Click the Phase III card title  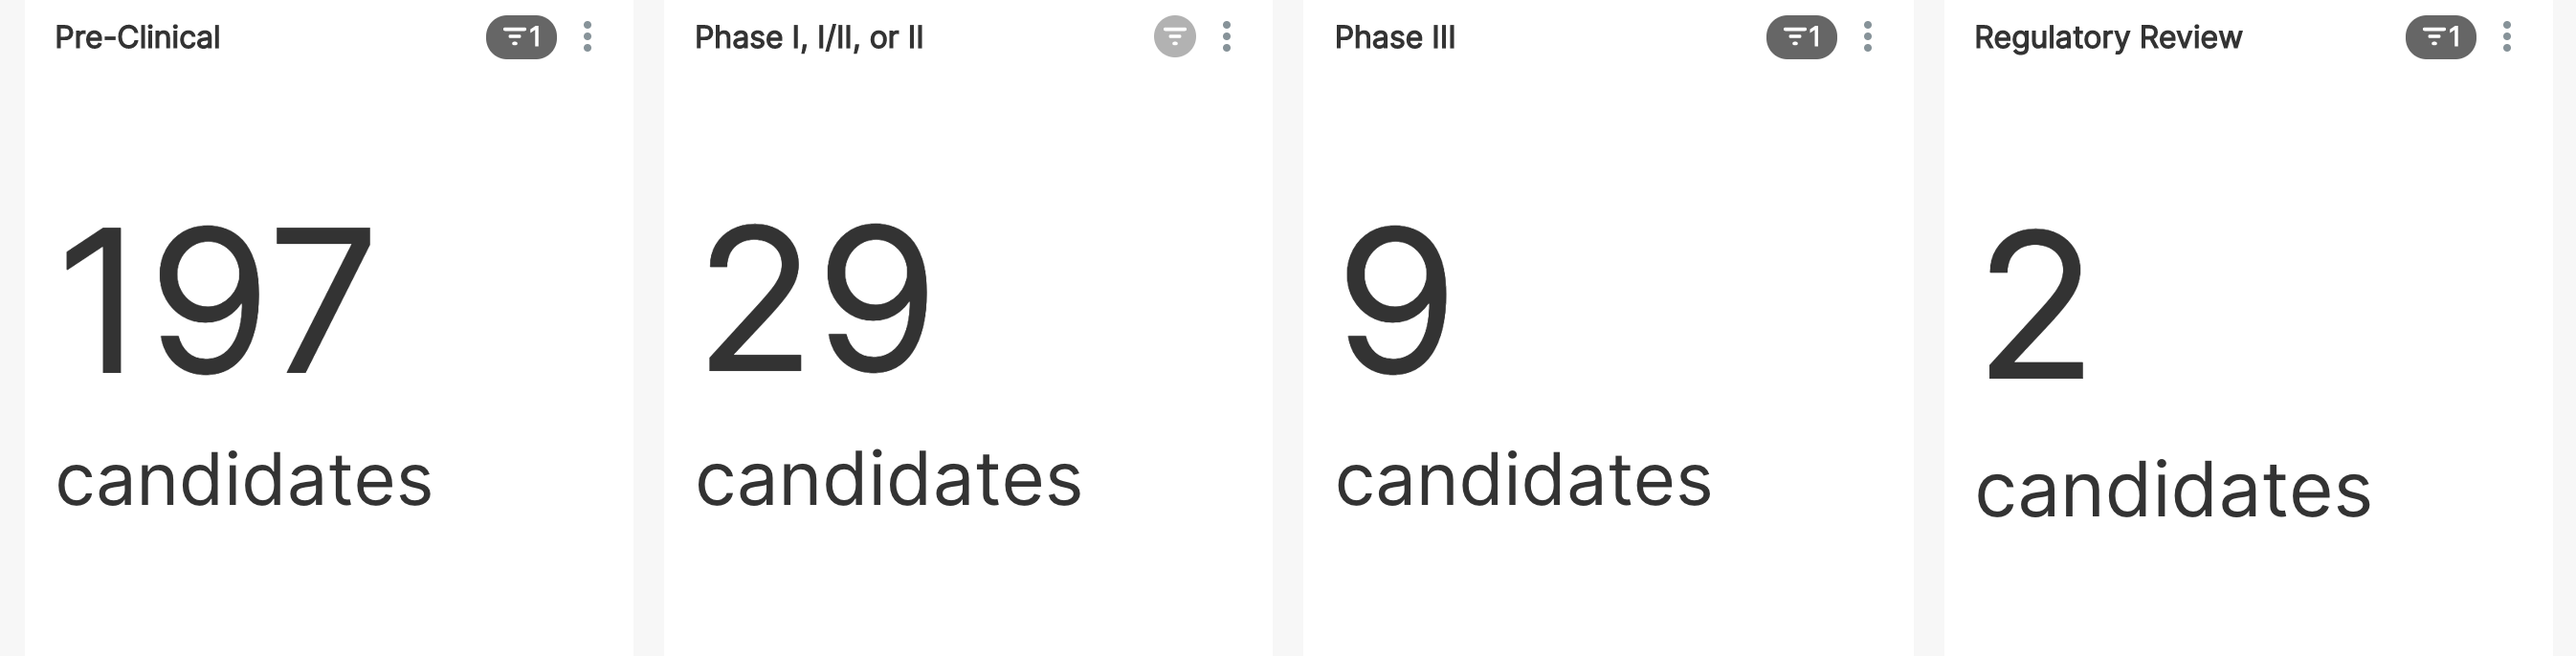pyautogui.click(x=1394, y=38)
